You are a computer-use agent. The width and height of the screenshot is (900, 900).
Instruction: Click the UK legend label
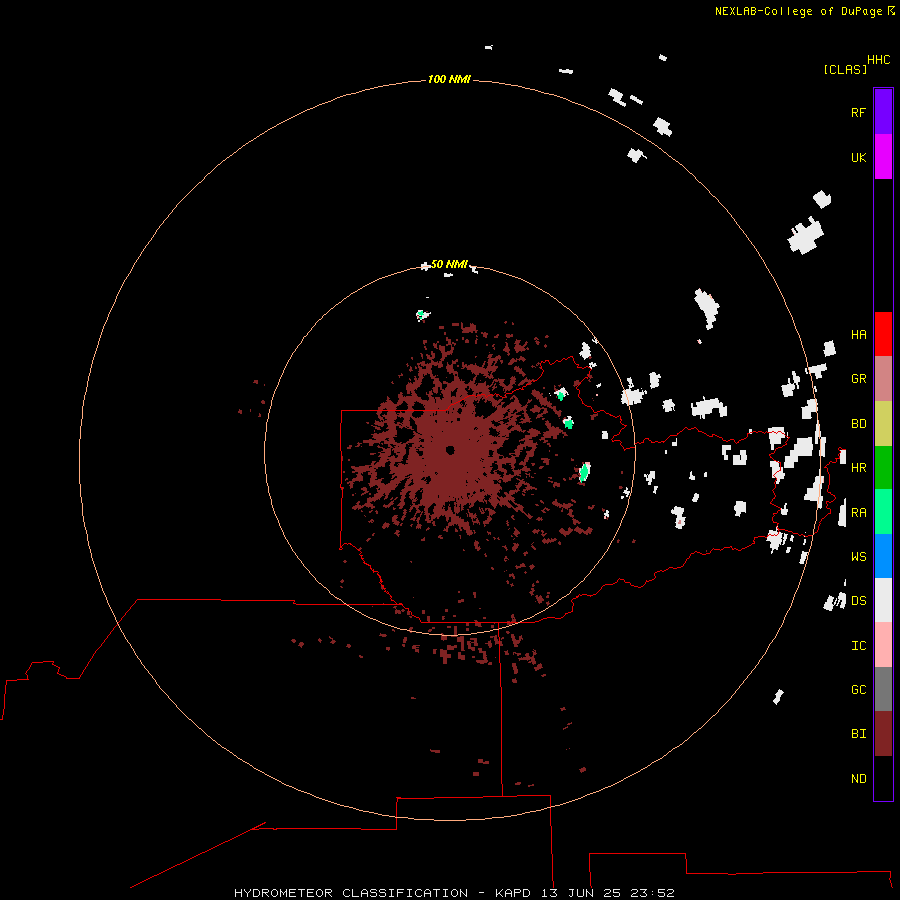tap(858, 157)
